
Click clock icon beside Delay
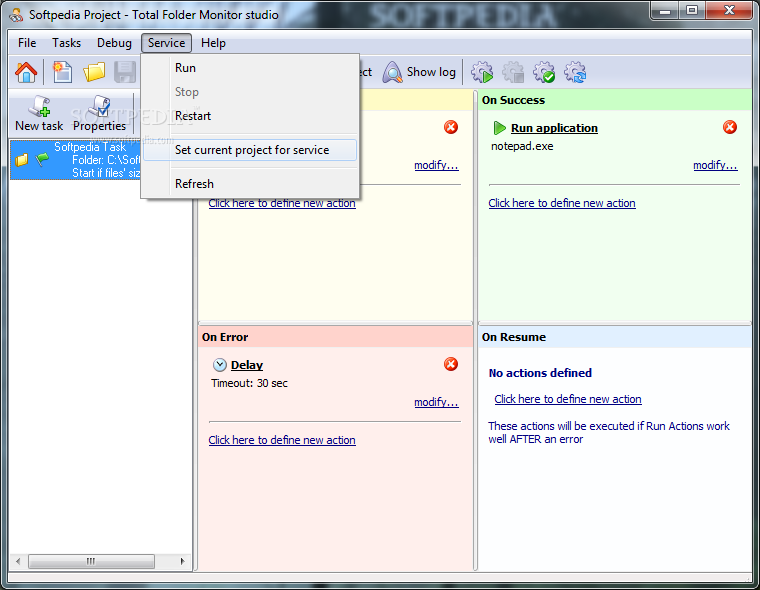[x=220, y=365]
